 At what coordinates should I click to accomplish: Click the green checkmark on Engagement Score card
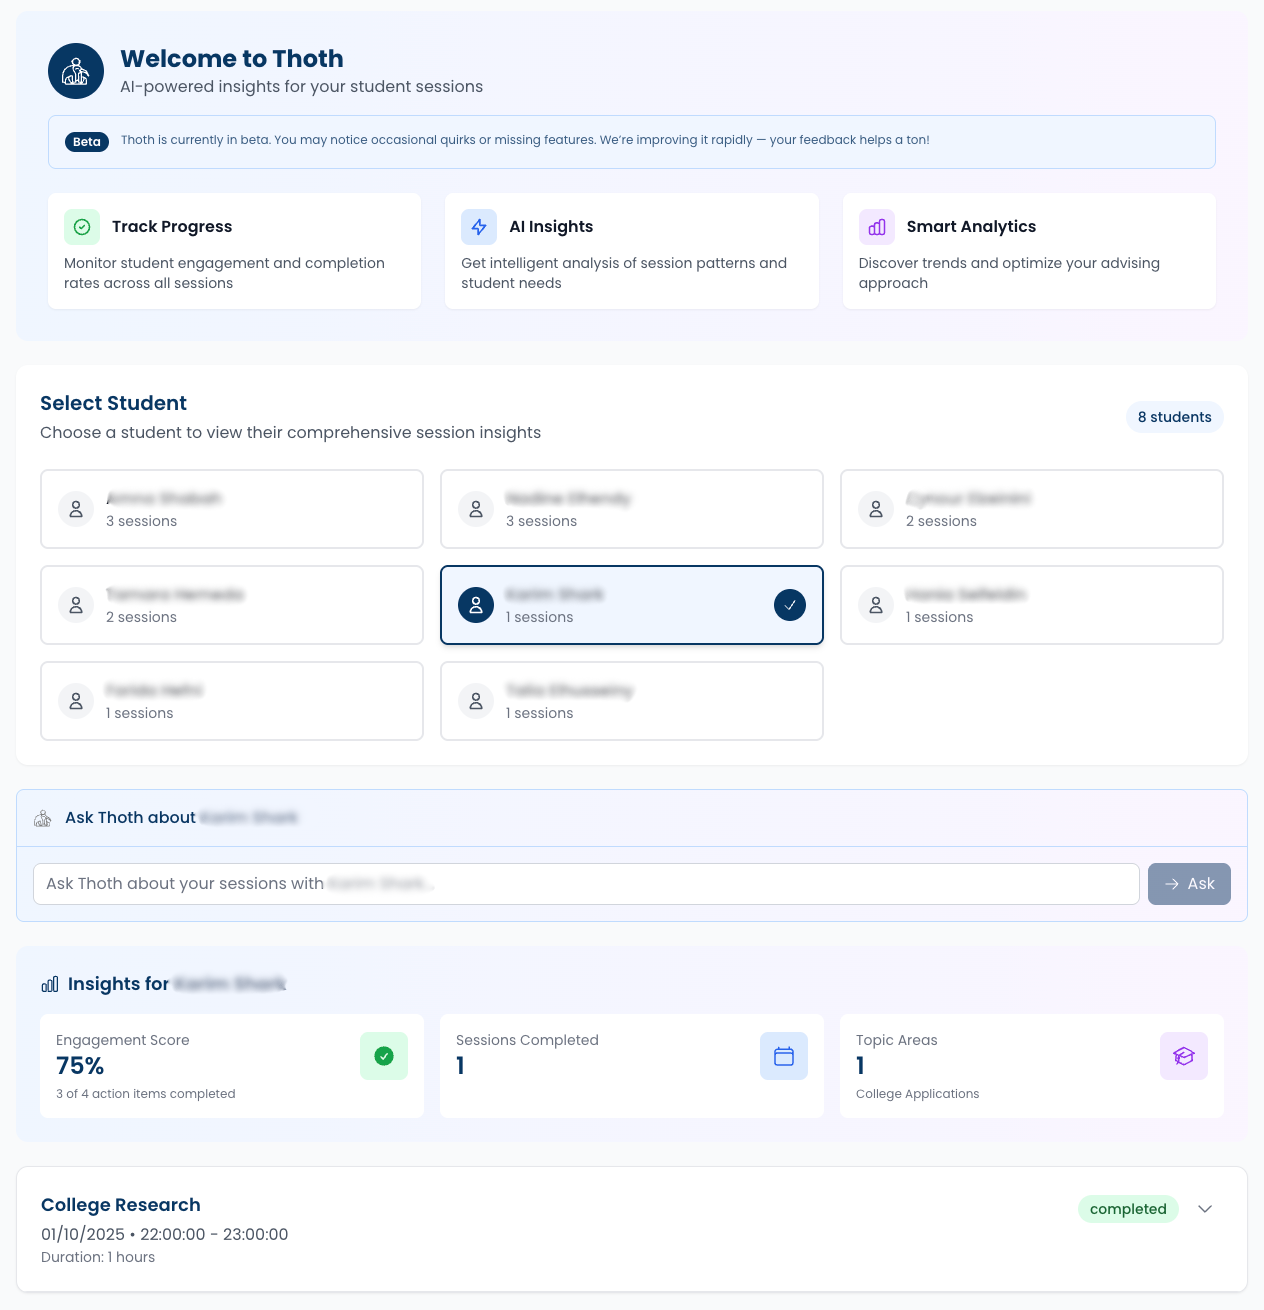384,1056
